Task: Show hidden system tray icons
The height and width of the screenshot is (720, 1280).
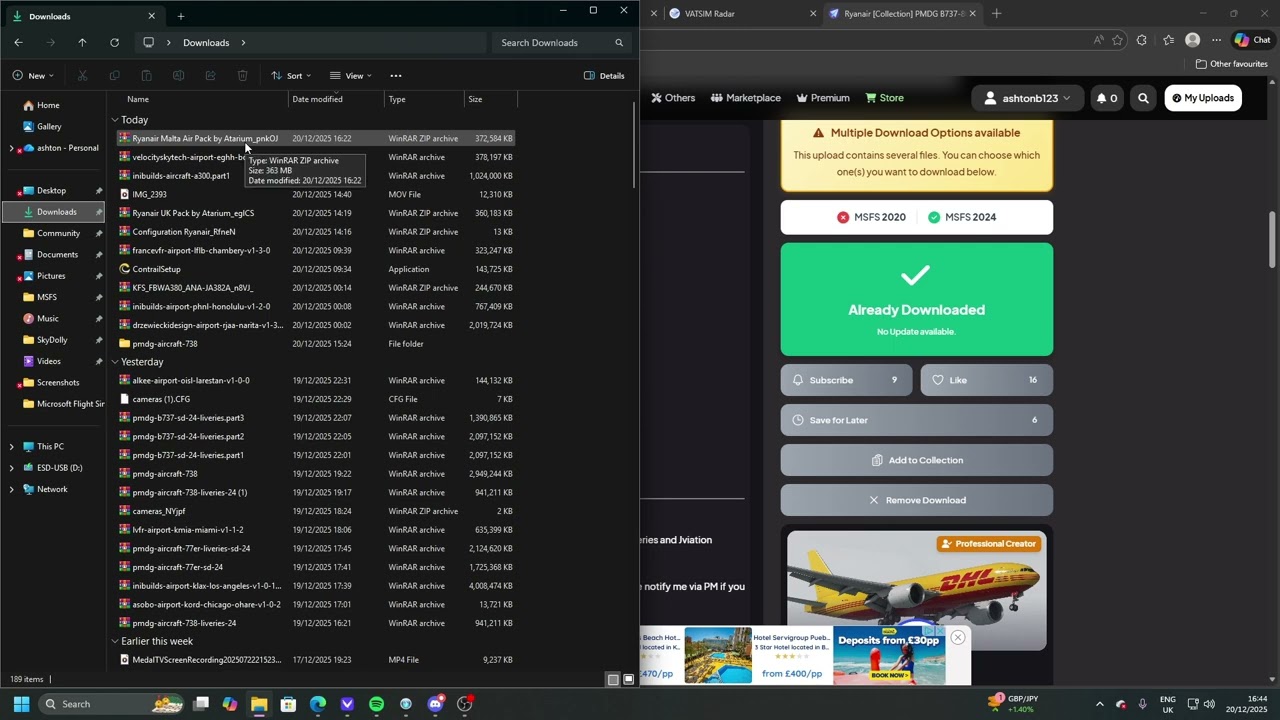Action: click(1099, 704)
